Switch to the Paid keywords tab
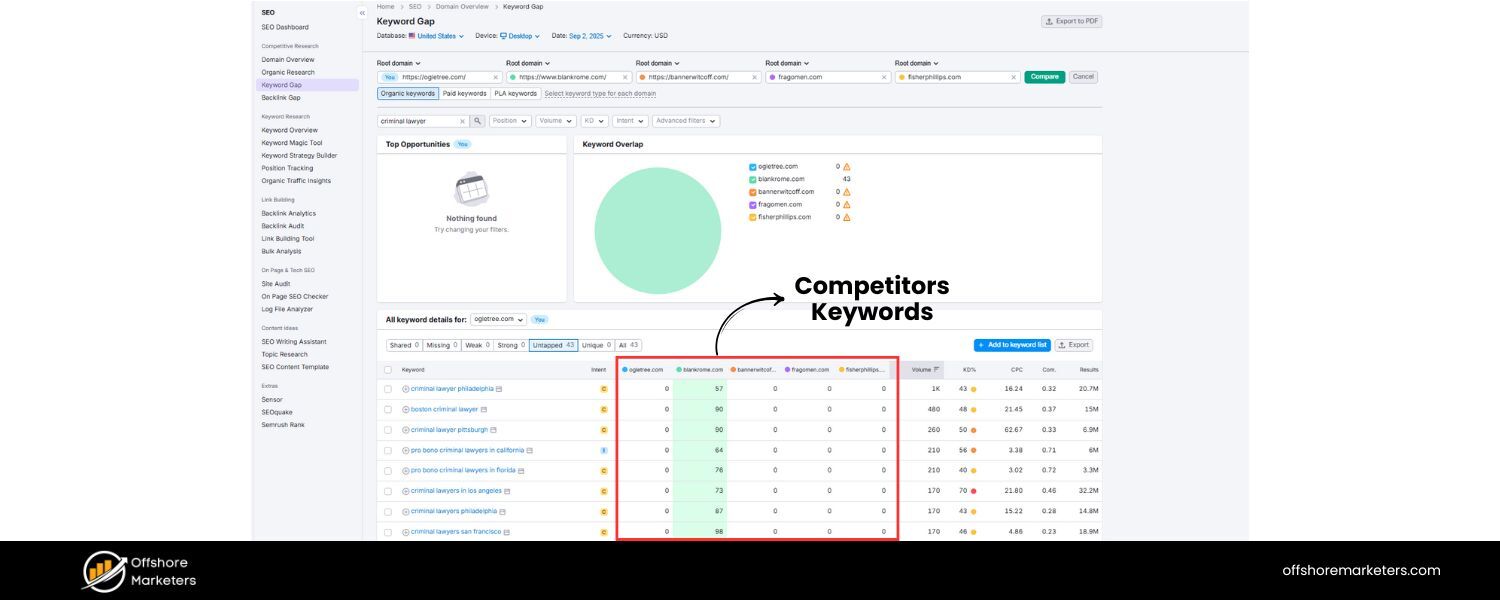The height and width of the screenshot is (600, 1500). point(464,93)
